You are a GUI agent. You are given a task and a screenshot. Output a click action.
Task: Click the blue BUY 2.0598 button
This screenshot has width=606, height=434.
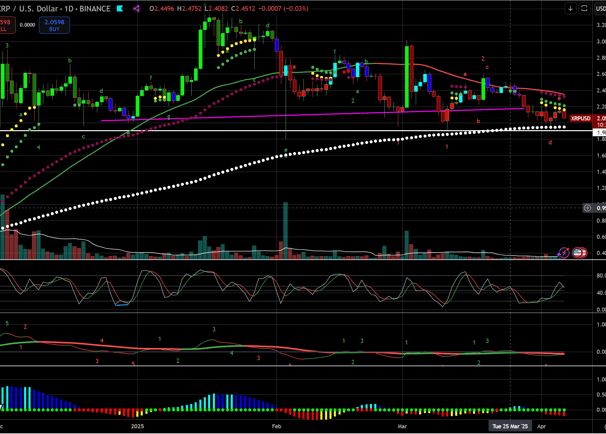pyautogui.click(x=54, y=25)
